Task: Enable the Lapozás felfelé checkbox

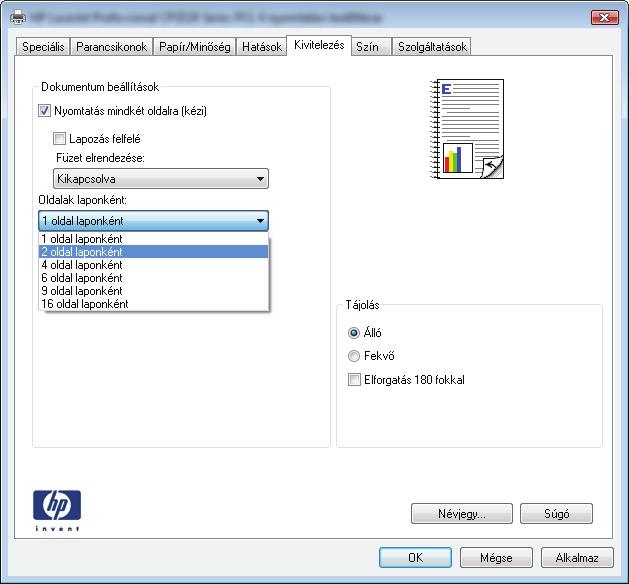Action: point(59,139)
